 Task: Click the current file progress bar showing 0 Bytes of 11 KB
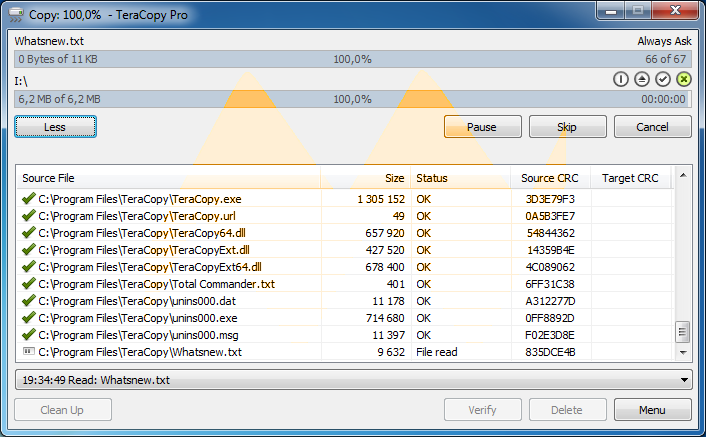353,59
